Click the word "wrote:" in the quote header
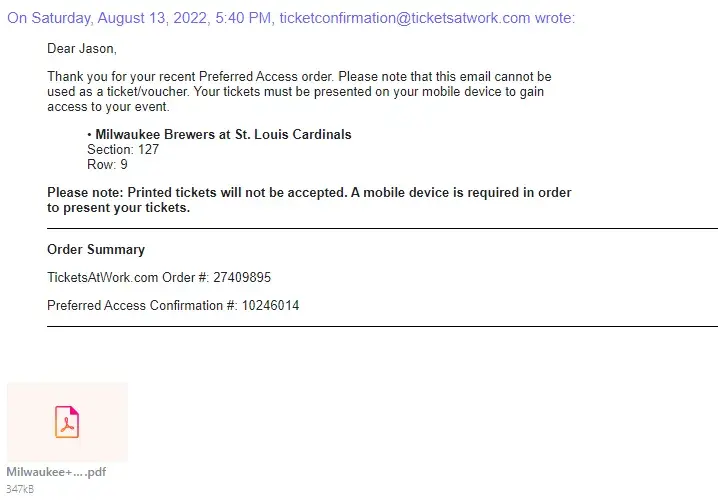 coord(555,18)
